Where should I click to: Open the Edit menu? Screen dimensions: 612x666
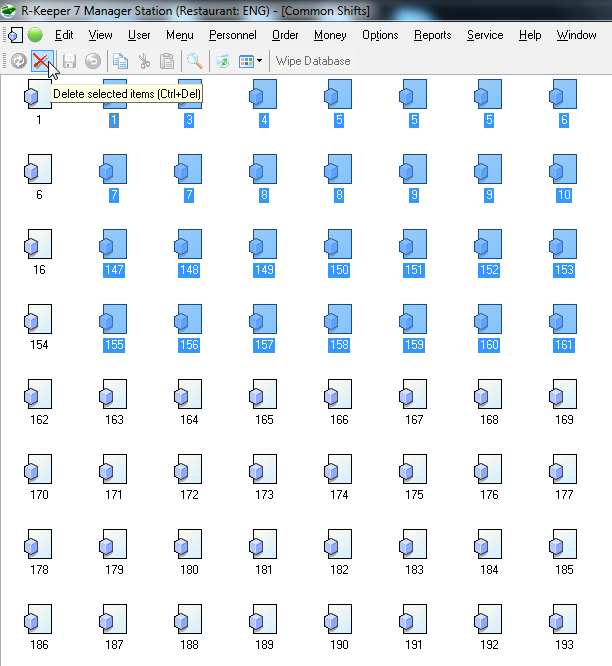click(64, 35)
